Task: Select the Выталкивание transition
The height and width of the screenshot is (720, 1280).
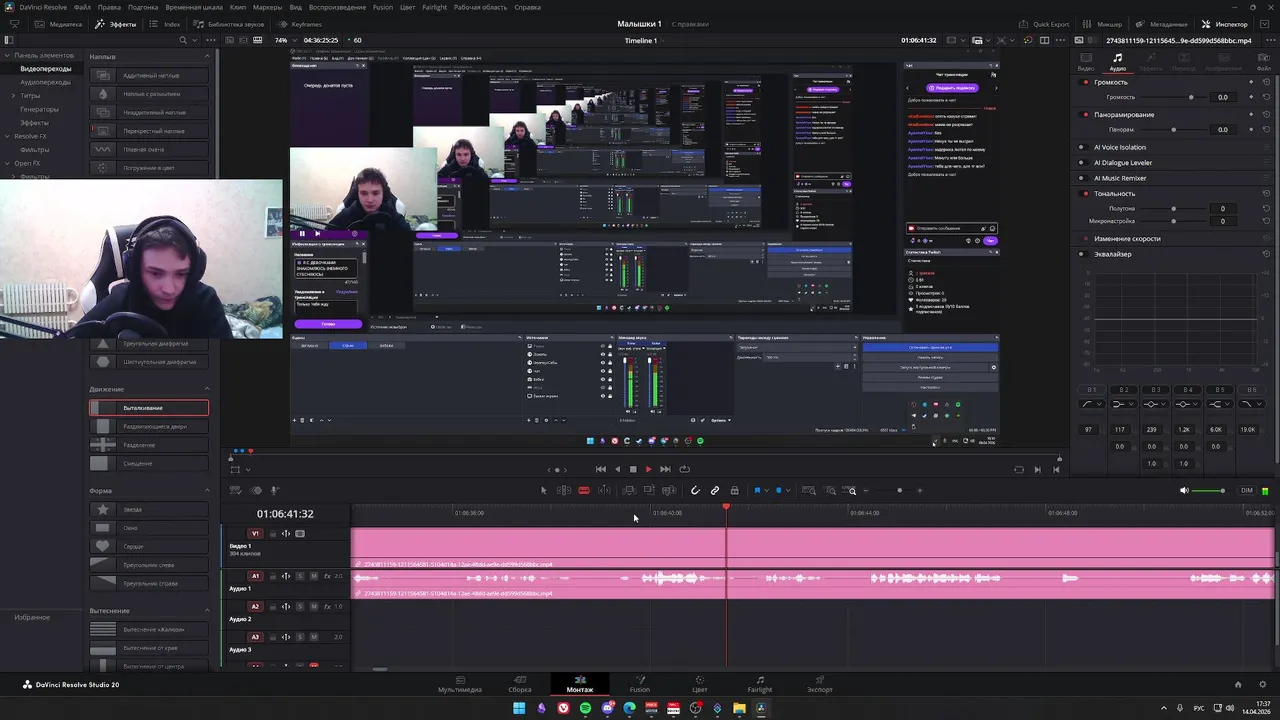Action: coord(149,408)
